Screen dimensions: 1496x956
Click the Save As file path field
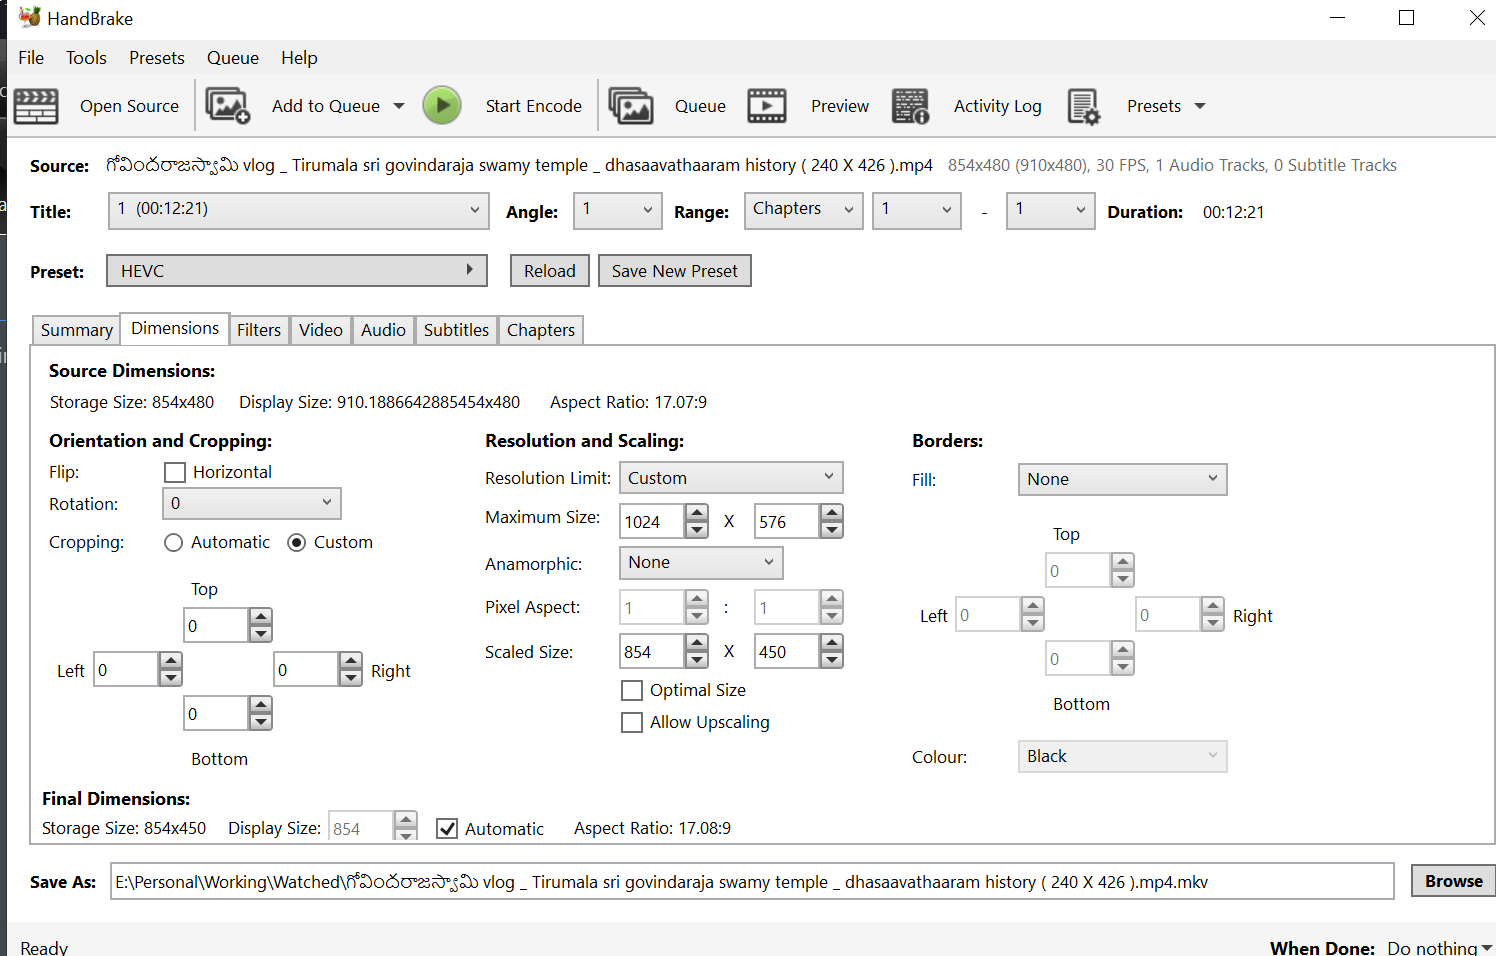pos(752,882)
